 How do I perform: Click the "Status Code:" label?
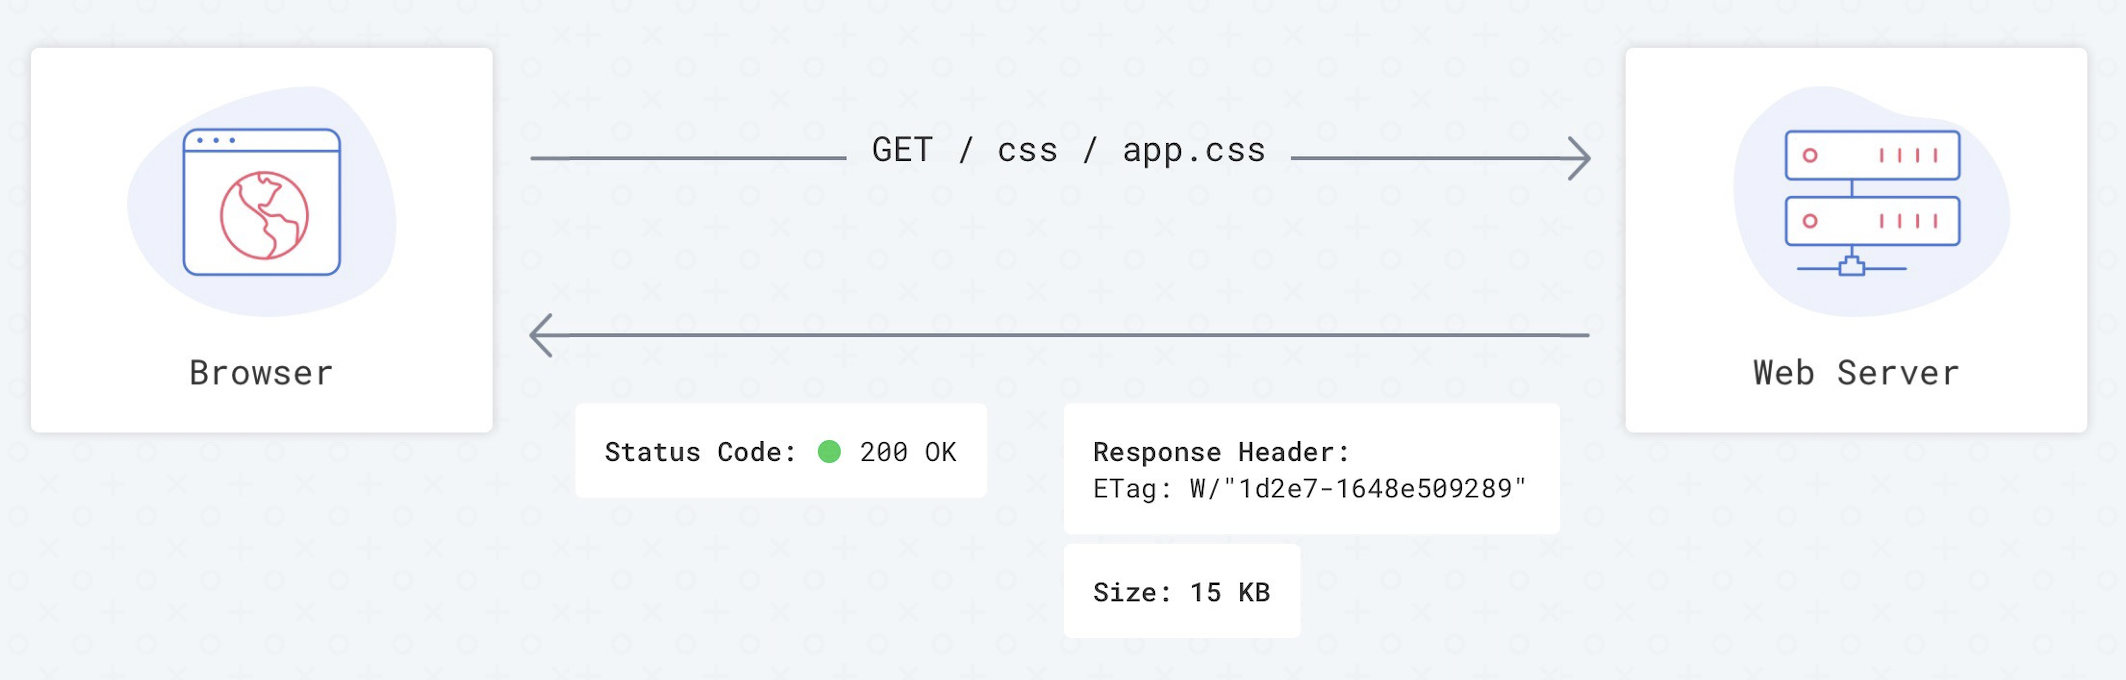point(700,452)
